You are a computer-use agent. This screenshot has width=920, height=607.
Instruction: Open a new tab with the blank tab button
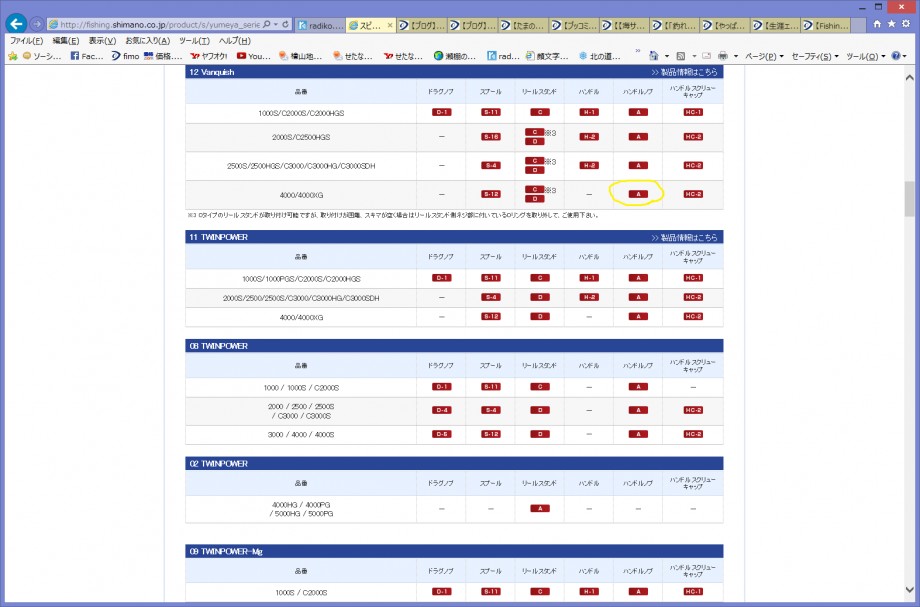coord(858,25)
